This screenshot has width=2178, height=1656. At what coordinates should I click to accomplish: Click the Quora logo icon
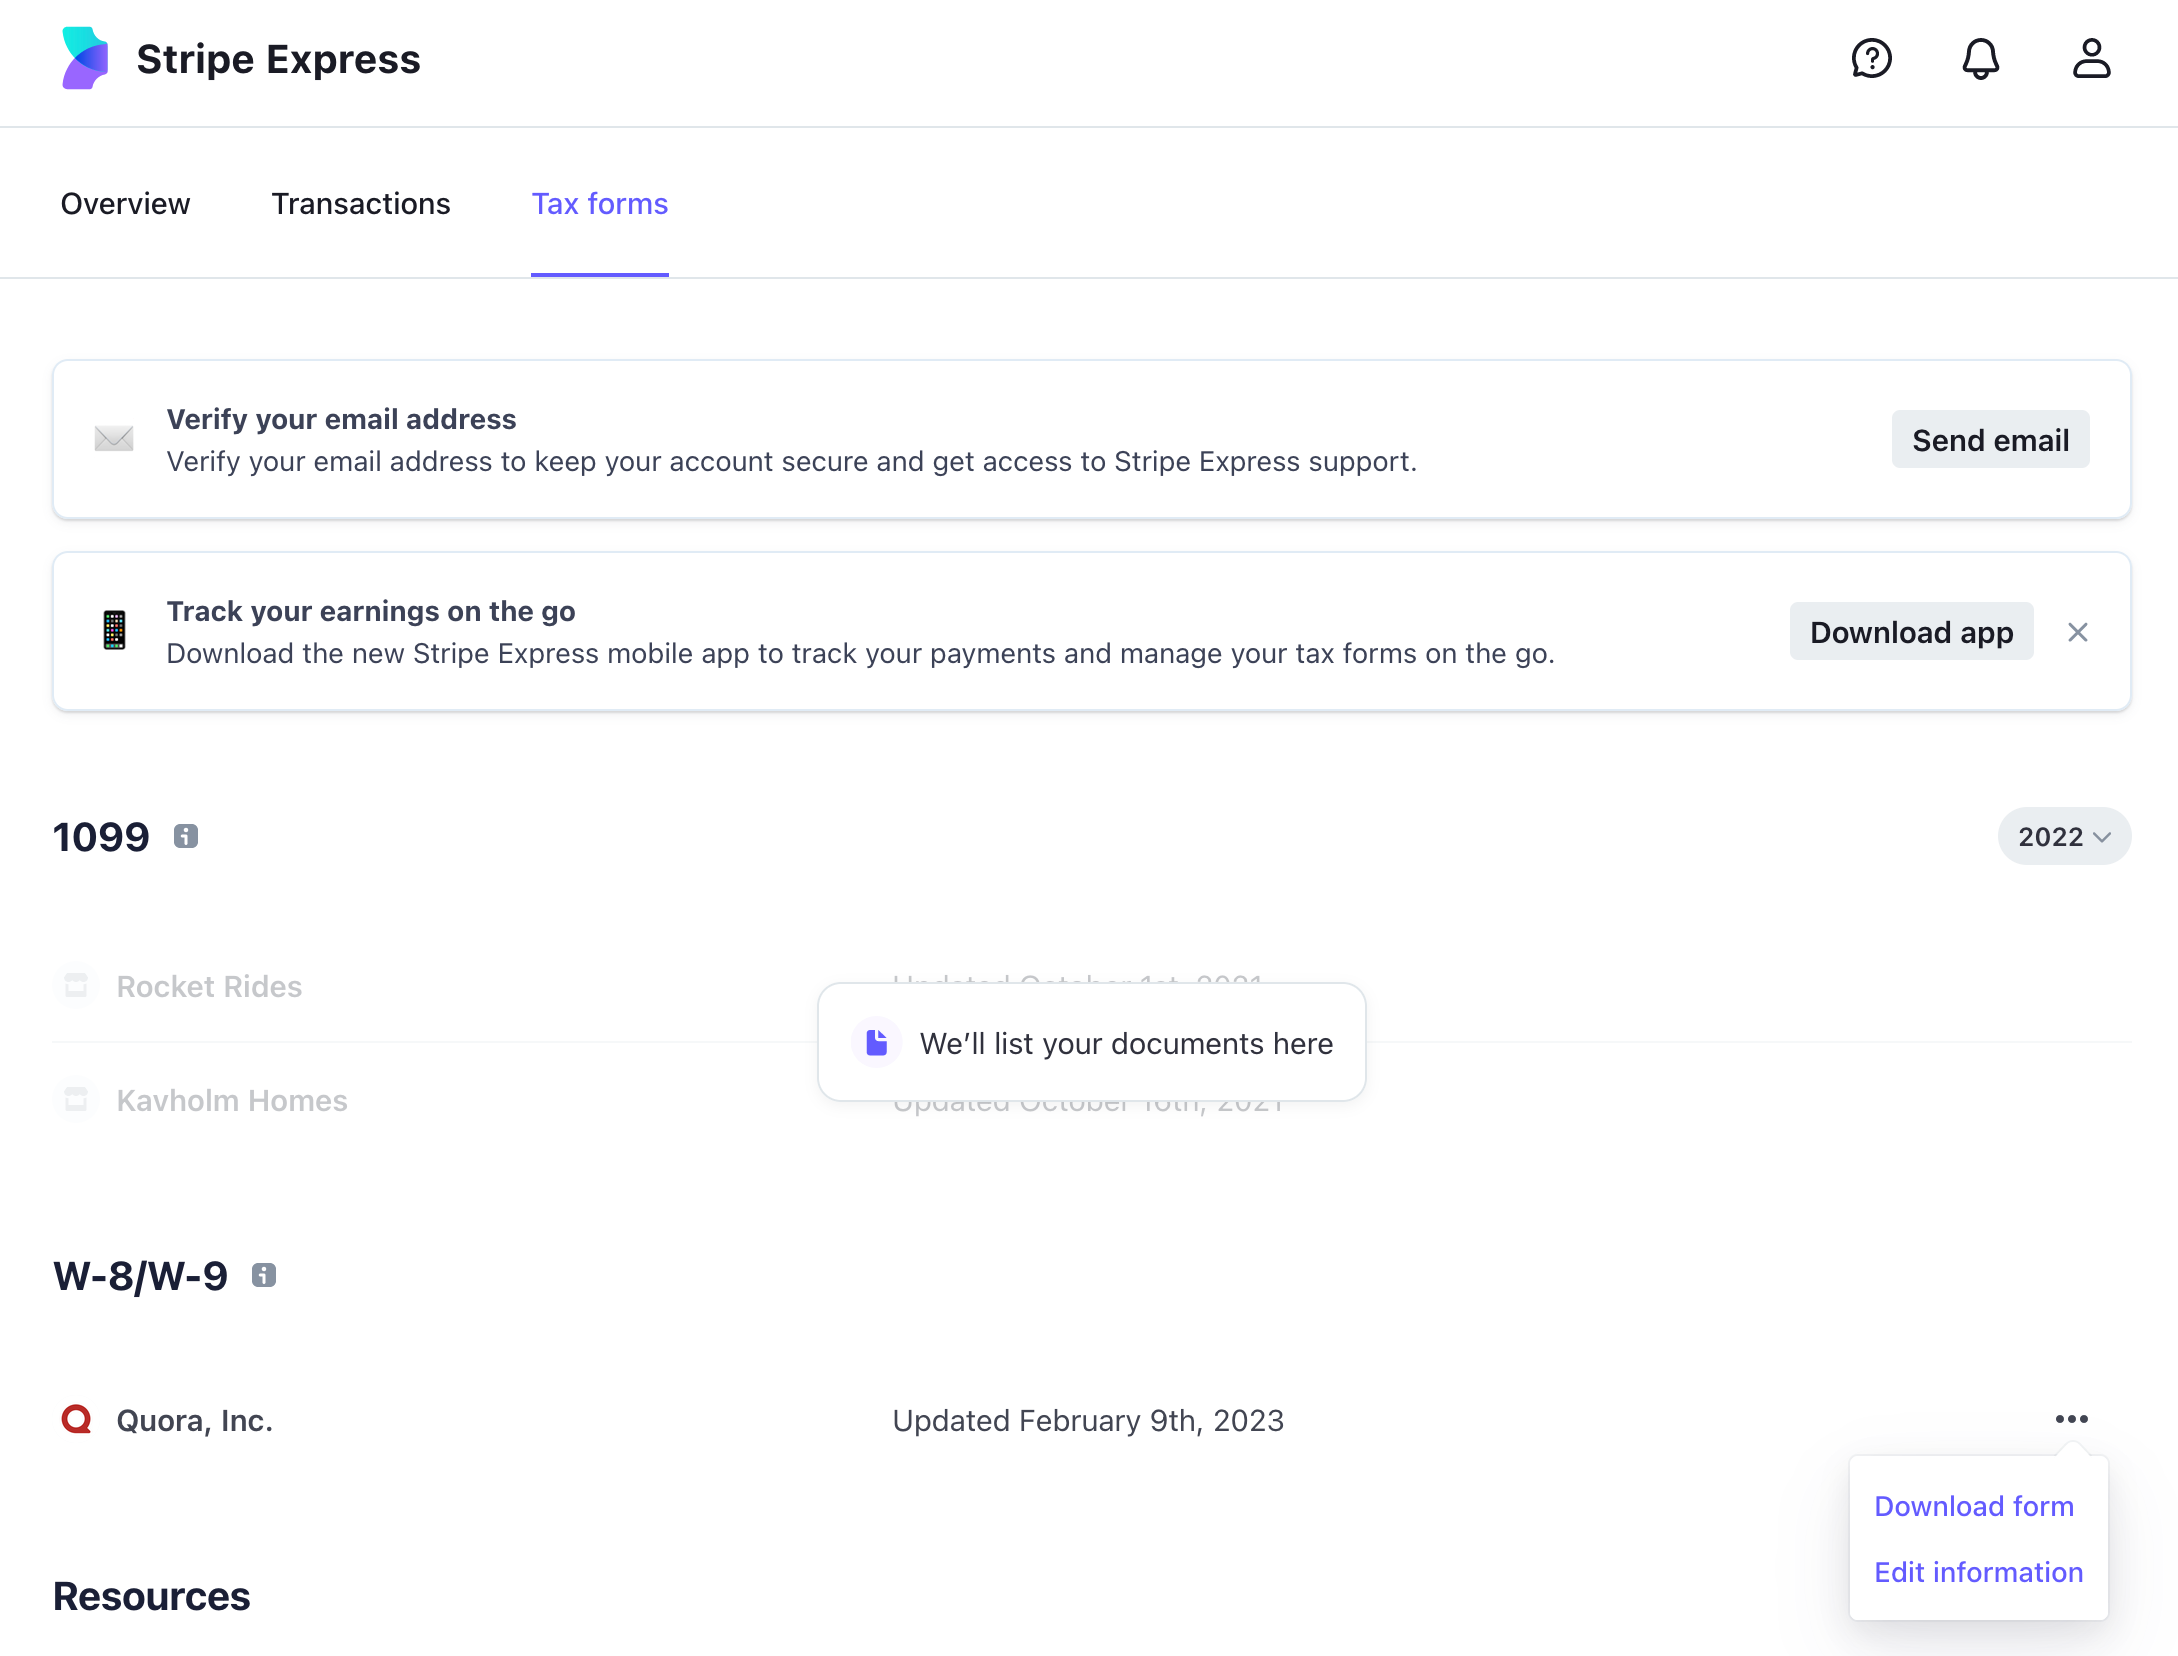tap(77, 1419)
